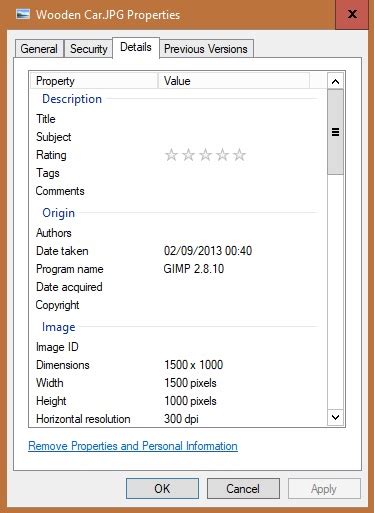
Task: Close the Wooden Car.JPG Properties dialog
Action: 352,14
